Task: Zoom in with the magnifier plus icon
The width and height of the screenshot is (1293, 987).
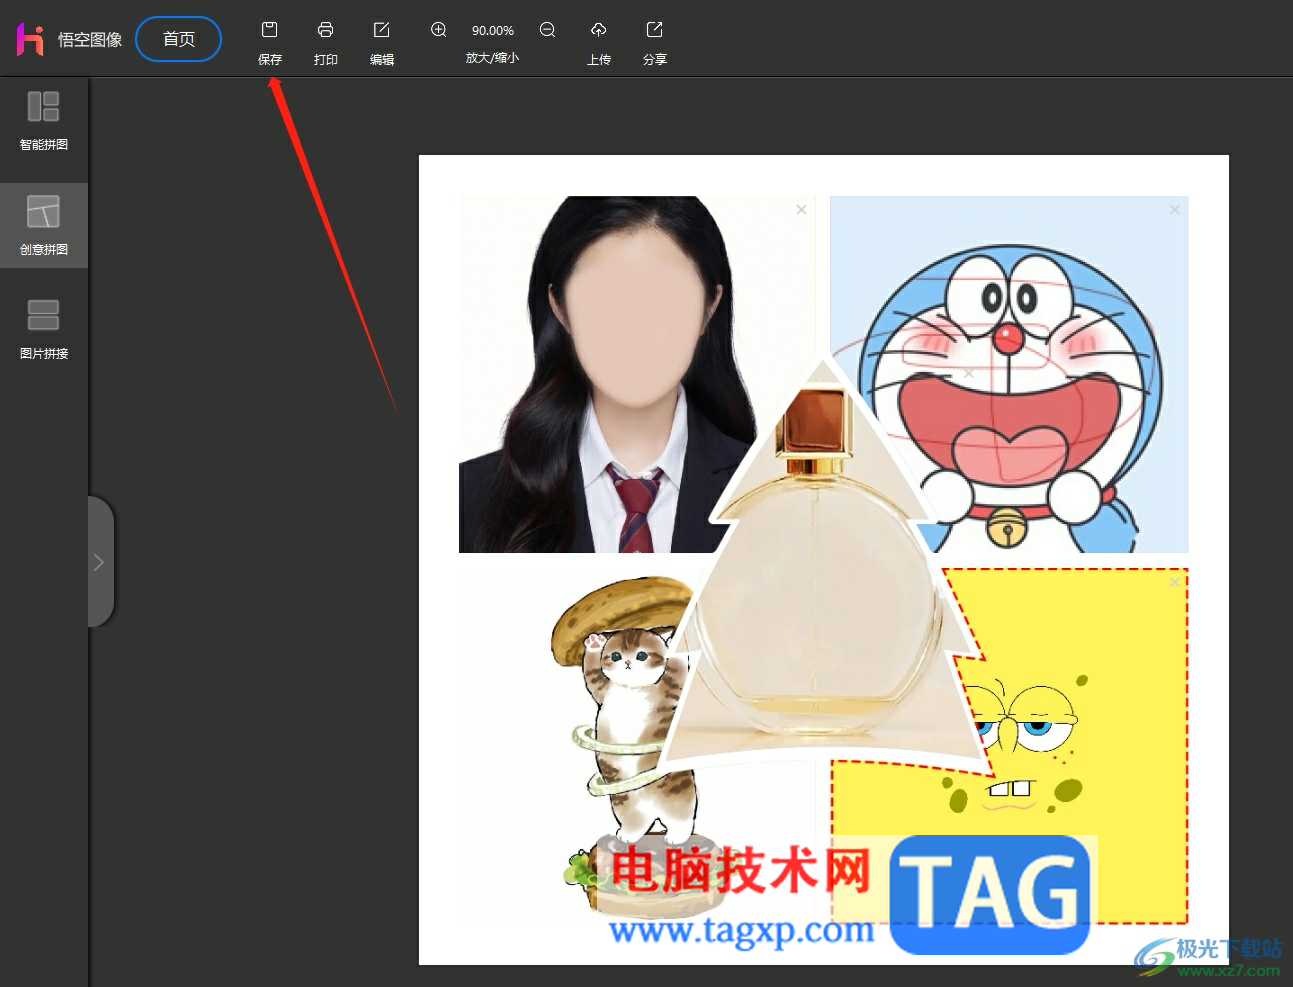Action: click(x=438, y=30)
